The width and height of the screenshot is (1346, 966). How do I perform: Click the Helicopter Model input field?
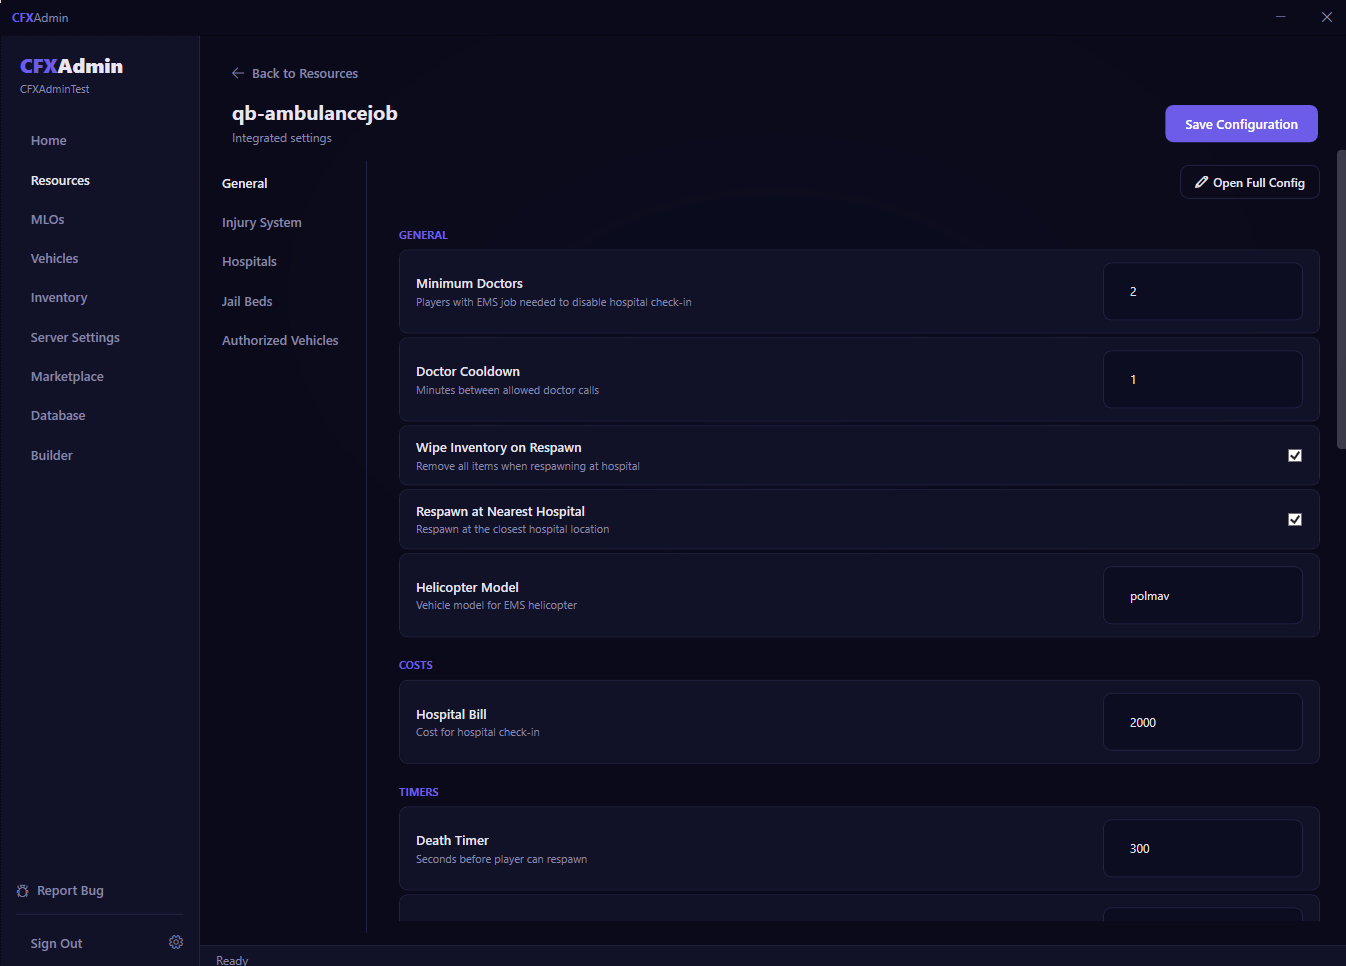(x=1203, y=595)
